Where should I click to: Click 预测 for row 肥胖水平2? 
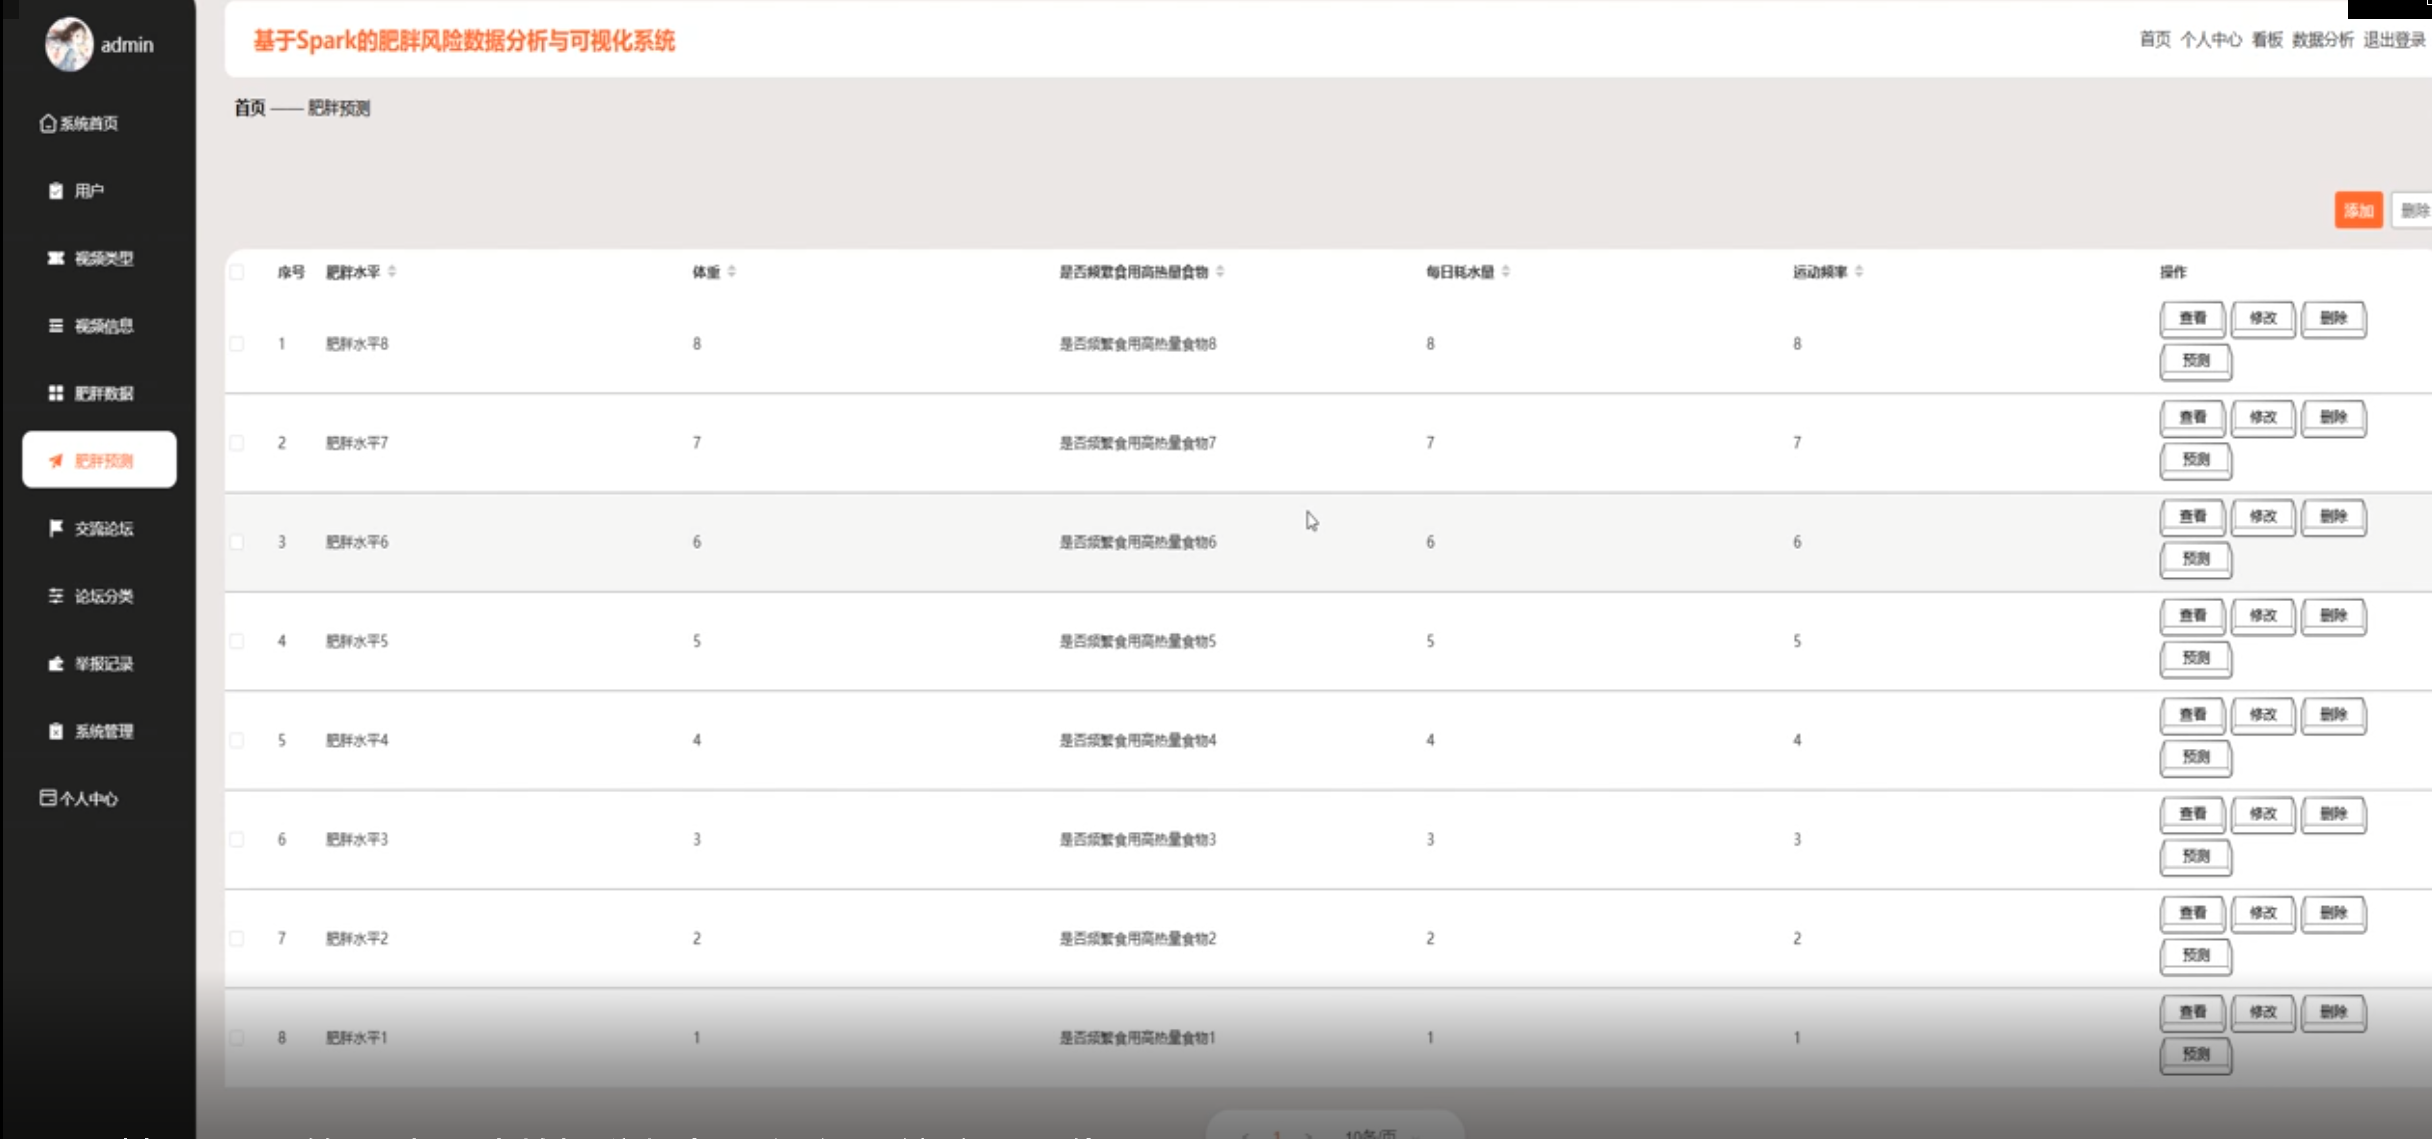[2196, 955]
